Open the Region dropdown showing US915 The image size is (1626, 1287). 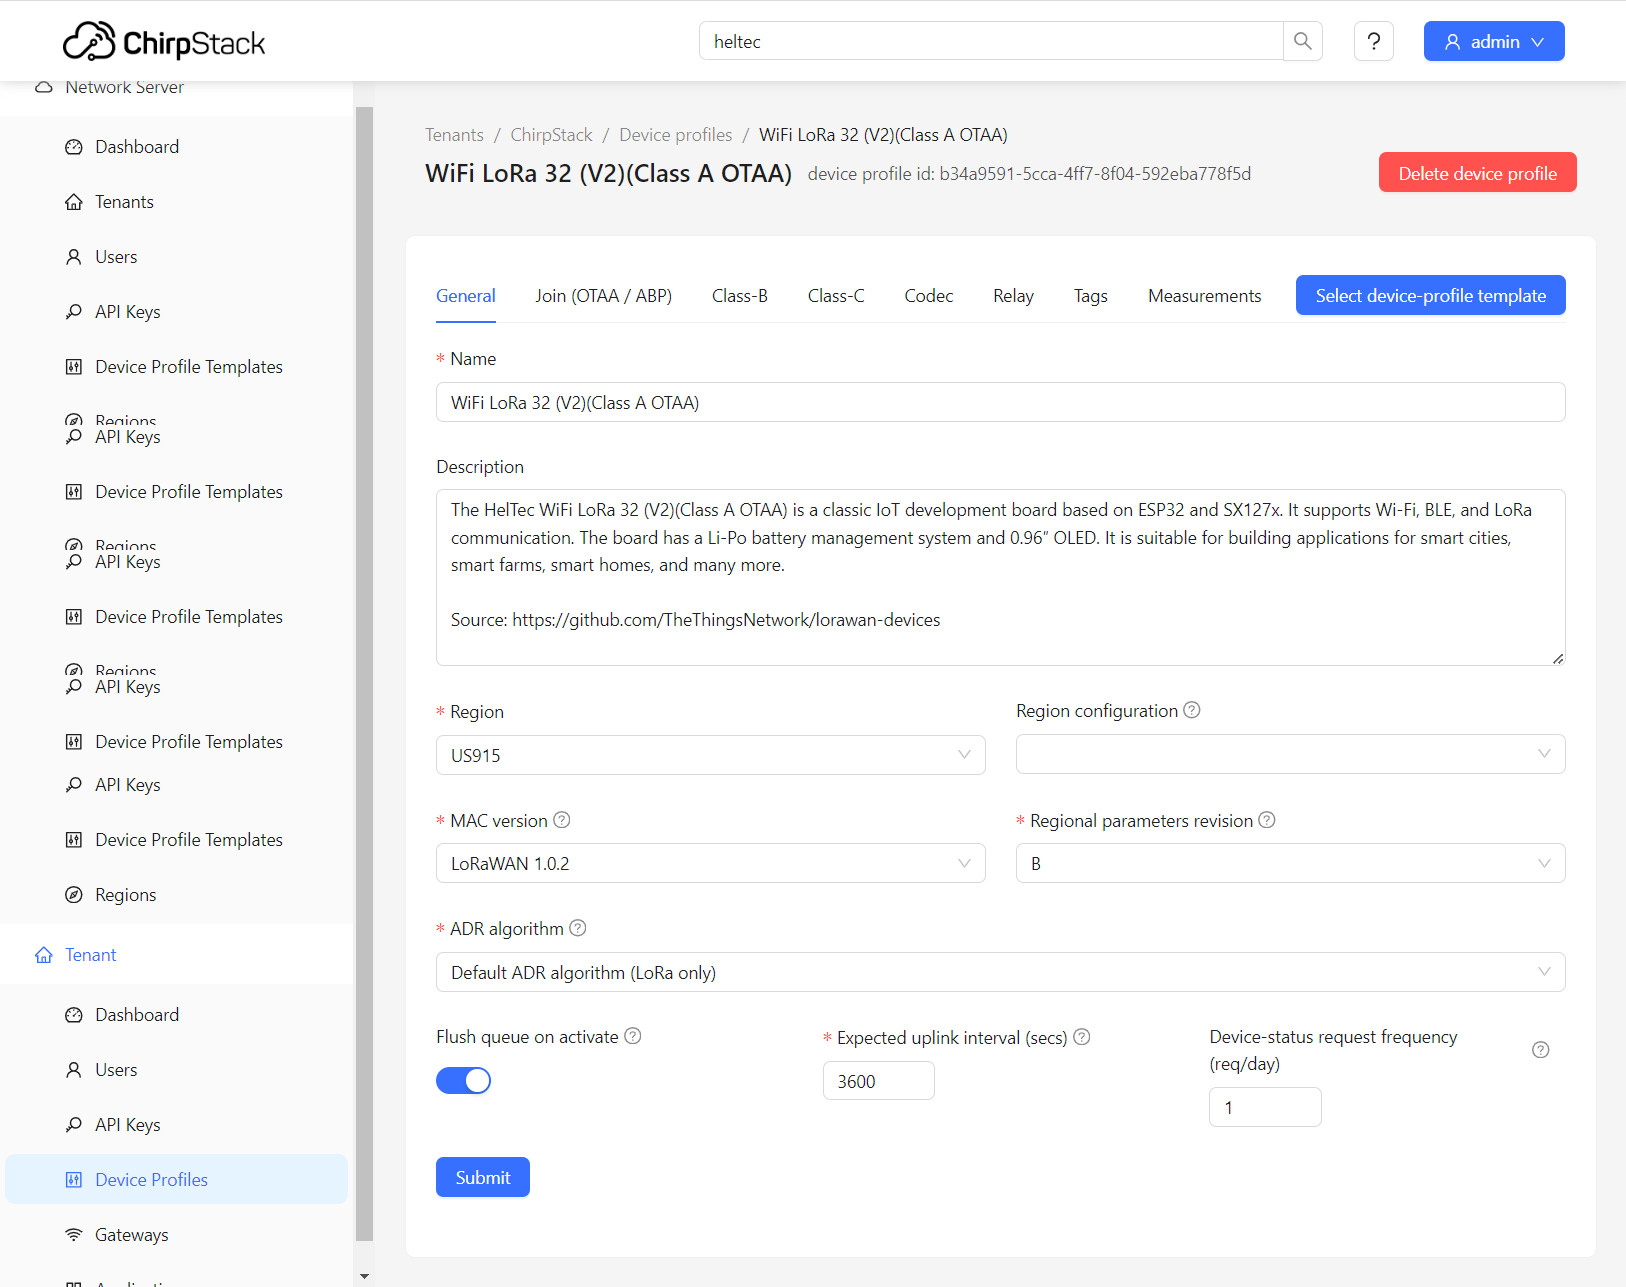(710, 755)
